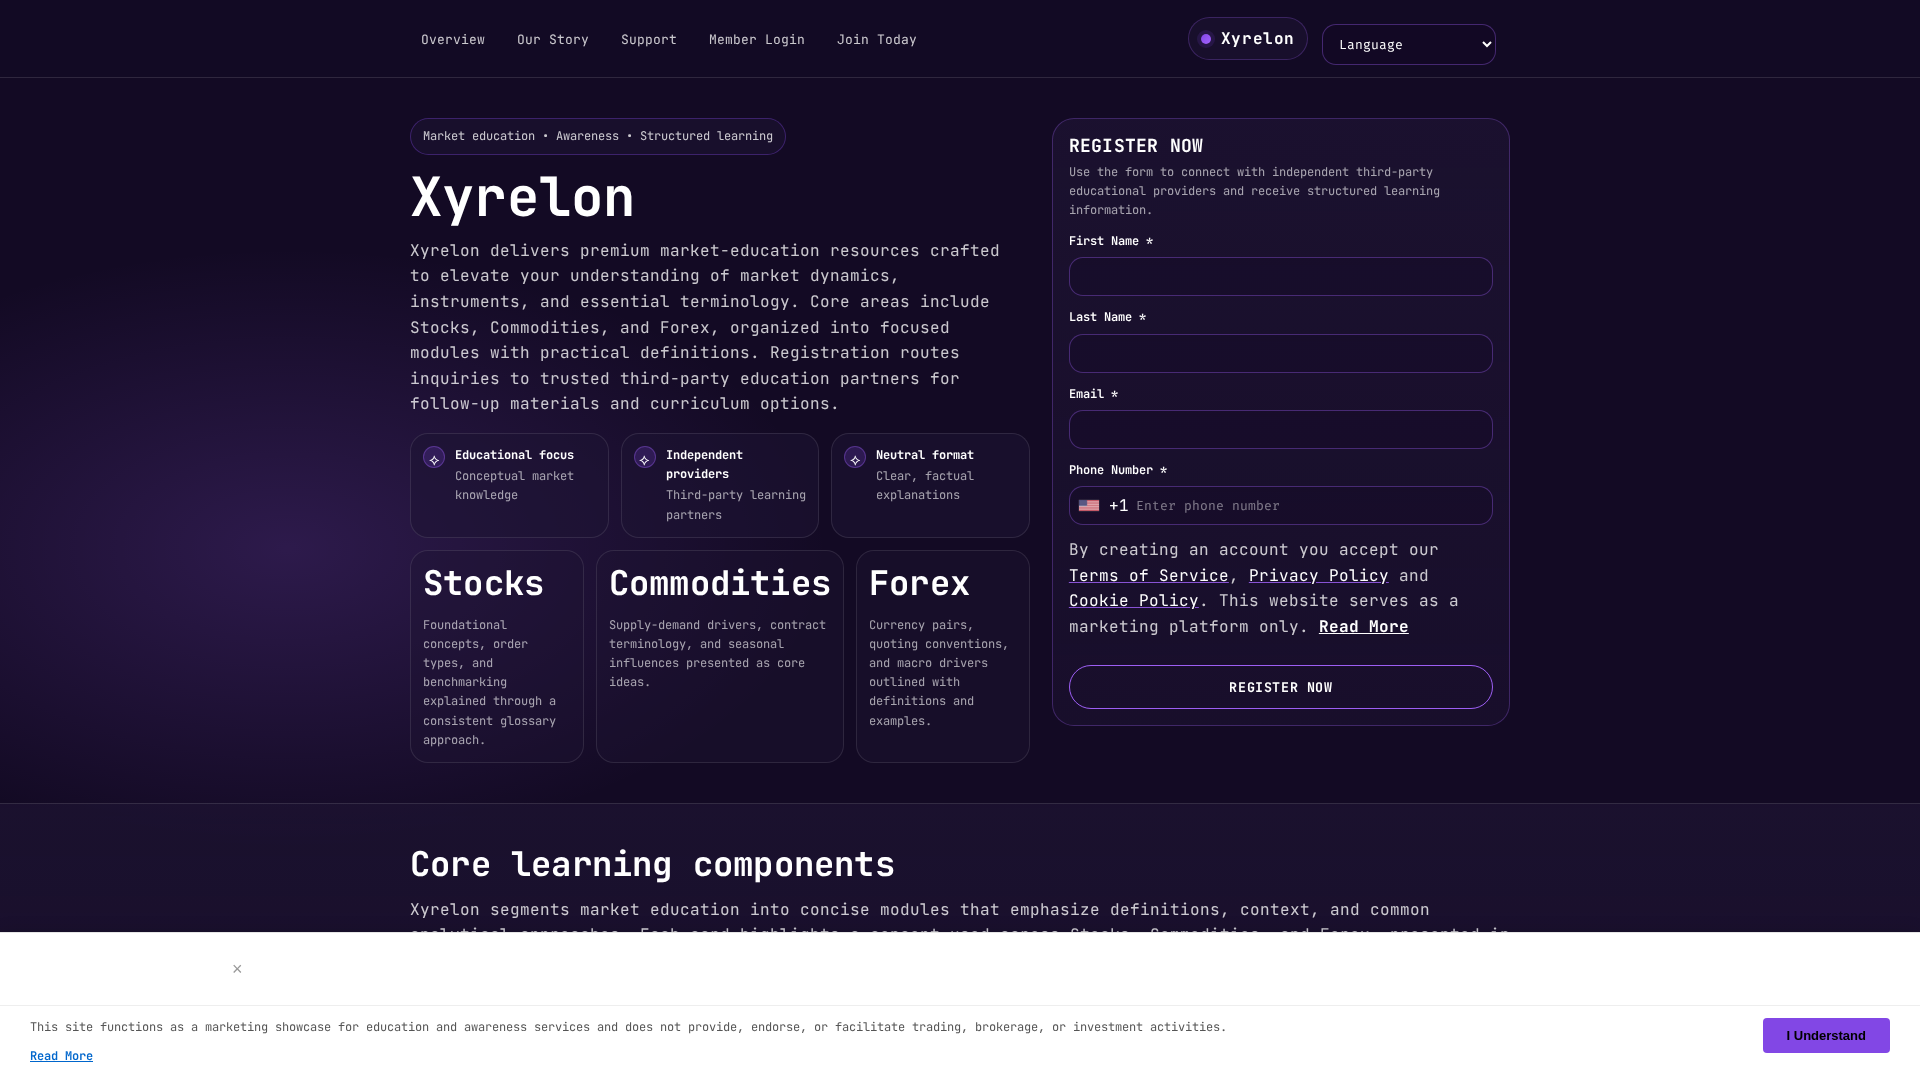Viewport: 1920px width, 1080px height.
Task: Click the Educational focus feature card
Action: (509, 485)
